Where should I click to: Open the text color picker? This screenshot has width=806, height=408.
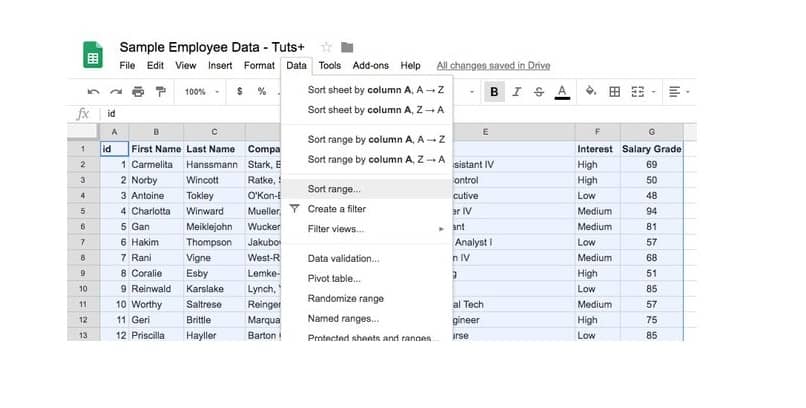(562, 92)
